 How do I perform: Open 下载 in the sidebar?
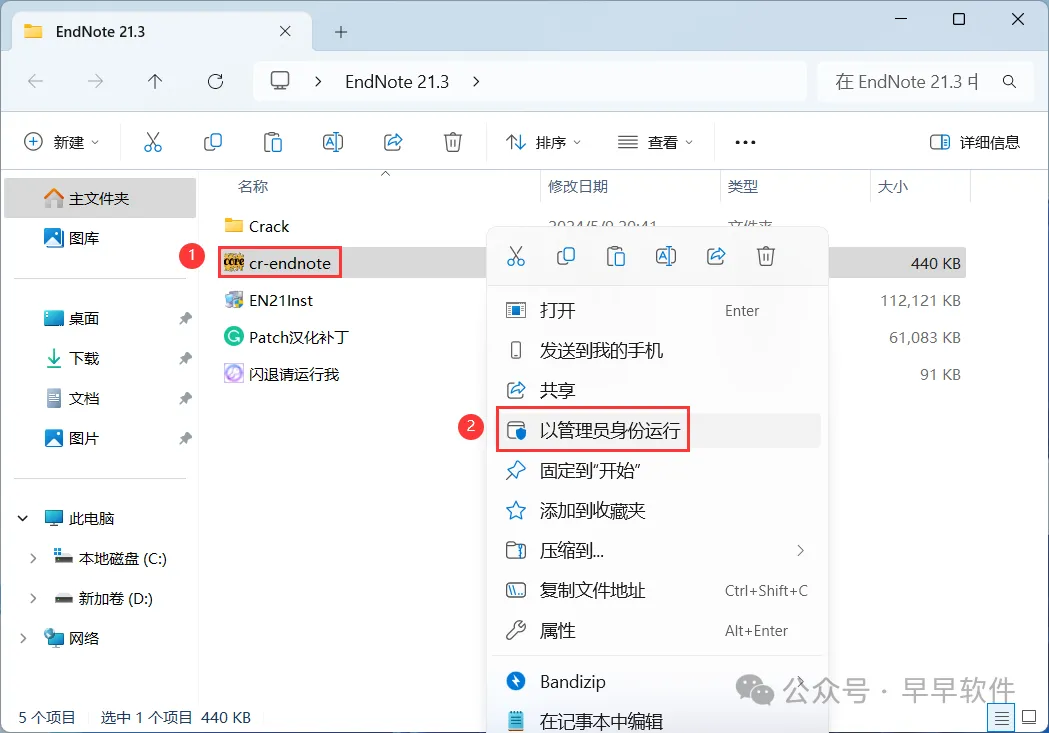click(100, 358)
